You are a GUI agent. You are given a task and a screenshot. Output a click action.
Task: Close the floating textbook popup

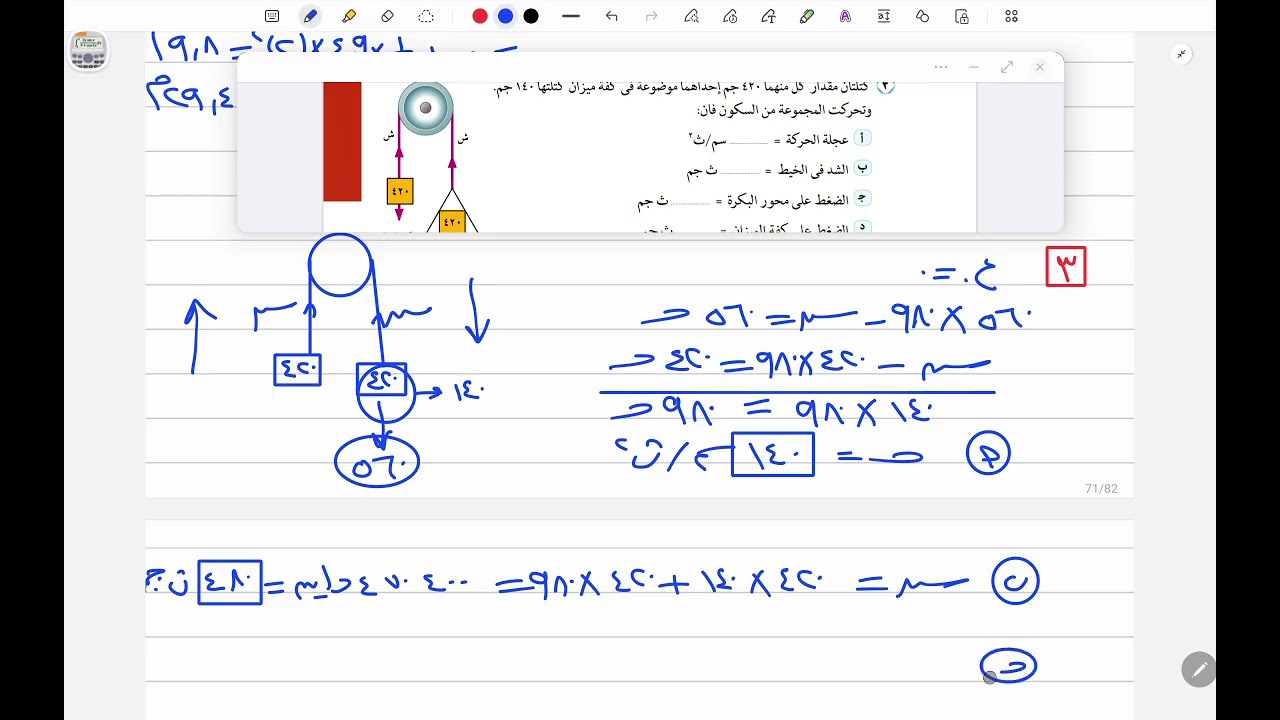click(x=1040, y=67)
